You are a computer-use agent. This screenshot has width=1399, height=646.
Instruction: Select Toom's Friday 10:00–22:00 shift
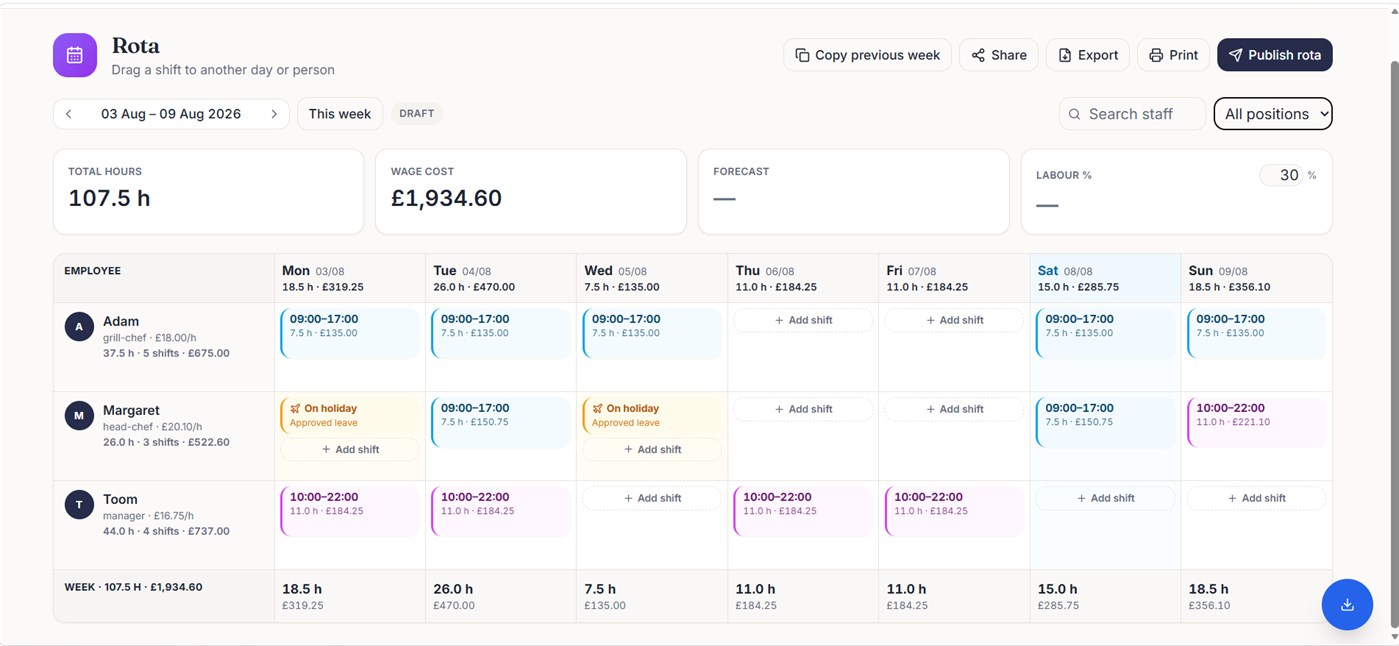tap(954, 511)
